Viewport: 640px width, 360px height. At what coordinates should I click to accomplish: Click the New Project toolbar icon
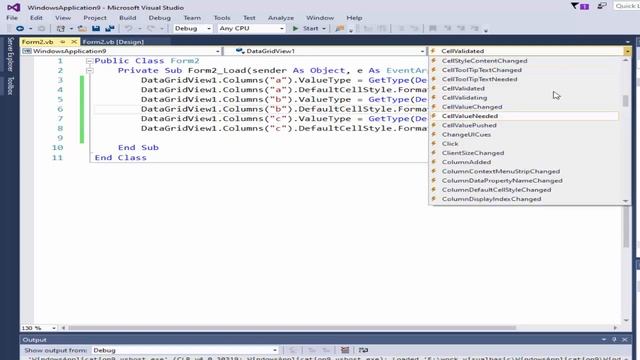[60, 29]
